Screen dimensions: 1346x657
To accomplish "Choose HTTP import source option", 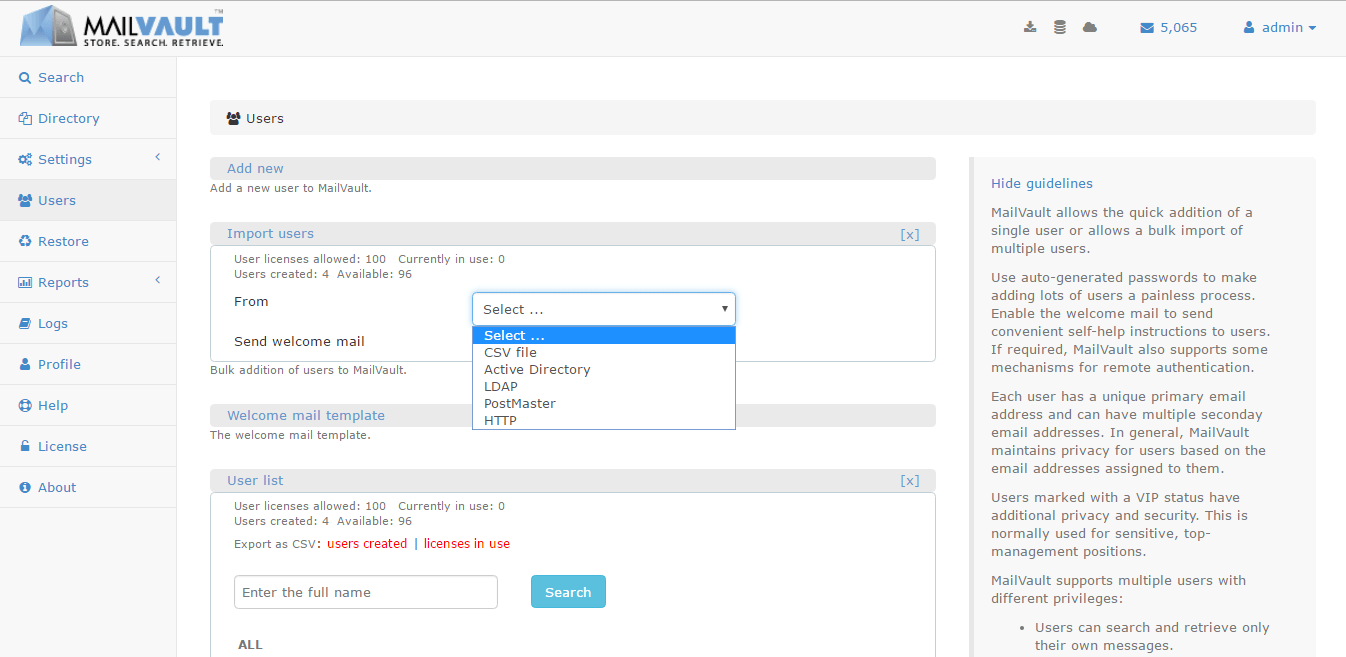I will click(604, 420).
